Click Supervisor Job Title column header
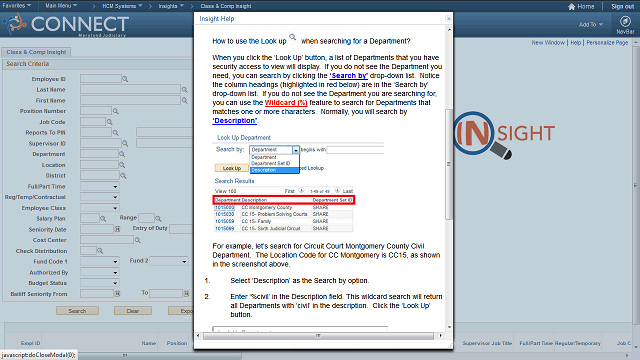The height and width of the screenshot is (360, 640). click(487, 343)
